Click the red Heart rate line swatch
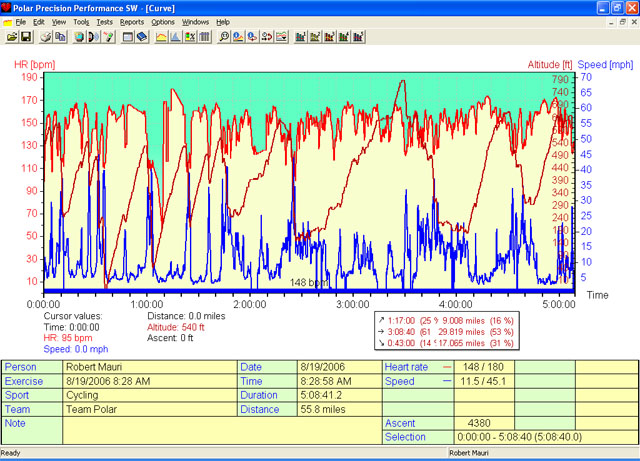Viewport: 640px width, 461px height. (x=447, y=367)
